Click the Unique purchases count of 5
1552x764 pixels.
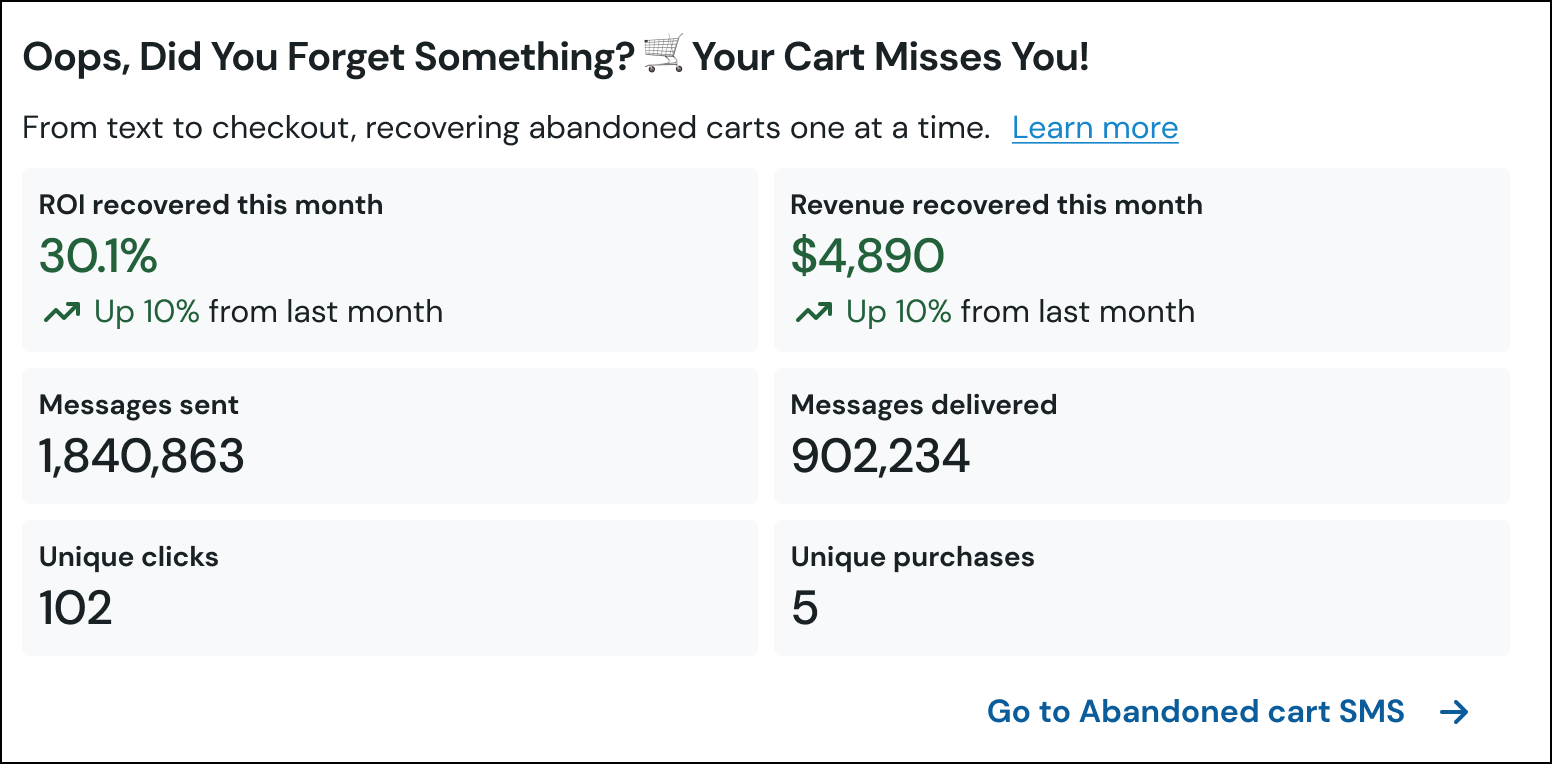click(x=803, y=609)
